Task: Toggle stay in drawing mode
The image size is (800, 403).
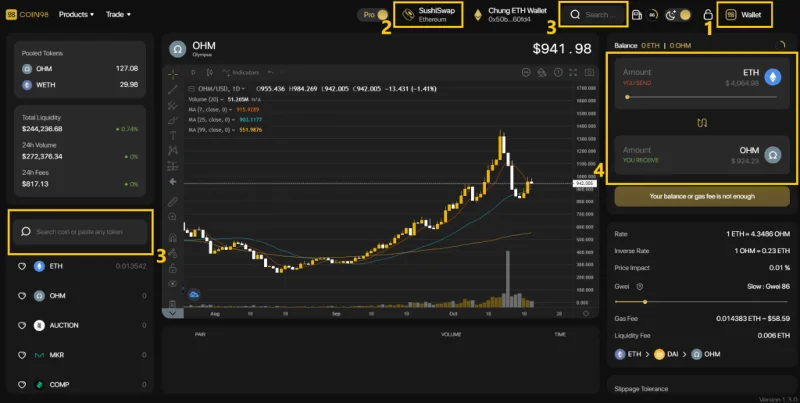Action: [x=173, y=253]
